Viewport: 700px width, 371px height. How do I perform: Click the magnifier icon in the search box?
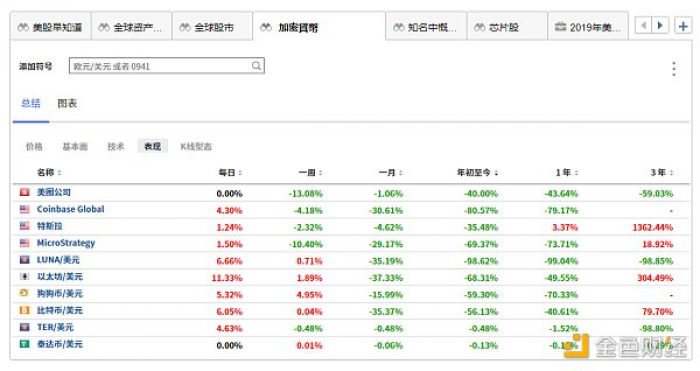tap(256, 66)
